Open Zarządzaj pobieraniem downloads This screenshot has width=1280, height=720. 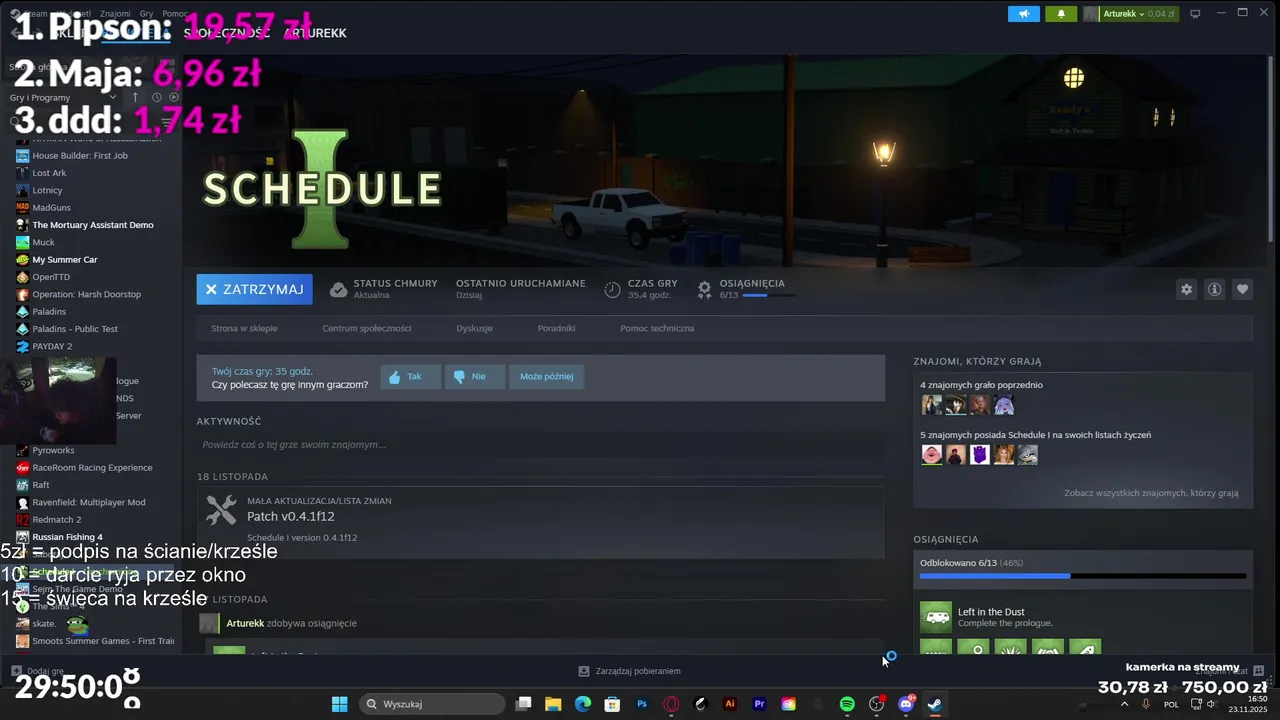pos(630,671)
